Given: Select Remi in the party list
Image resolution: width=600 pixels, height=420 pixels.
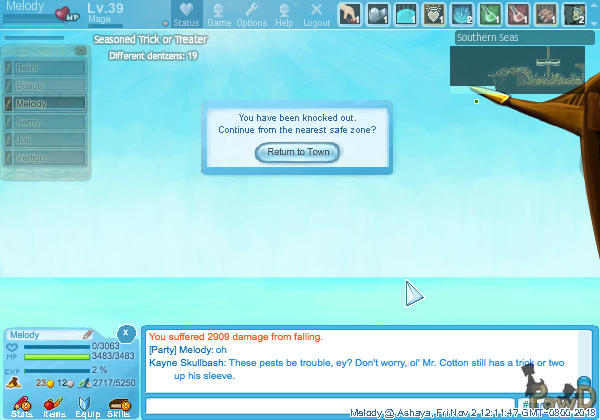Looking at the screenshot, I should [47, 66].
